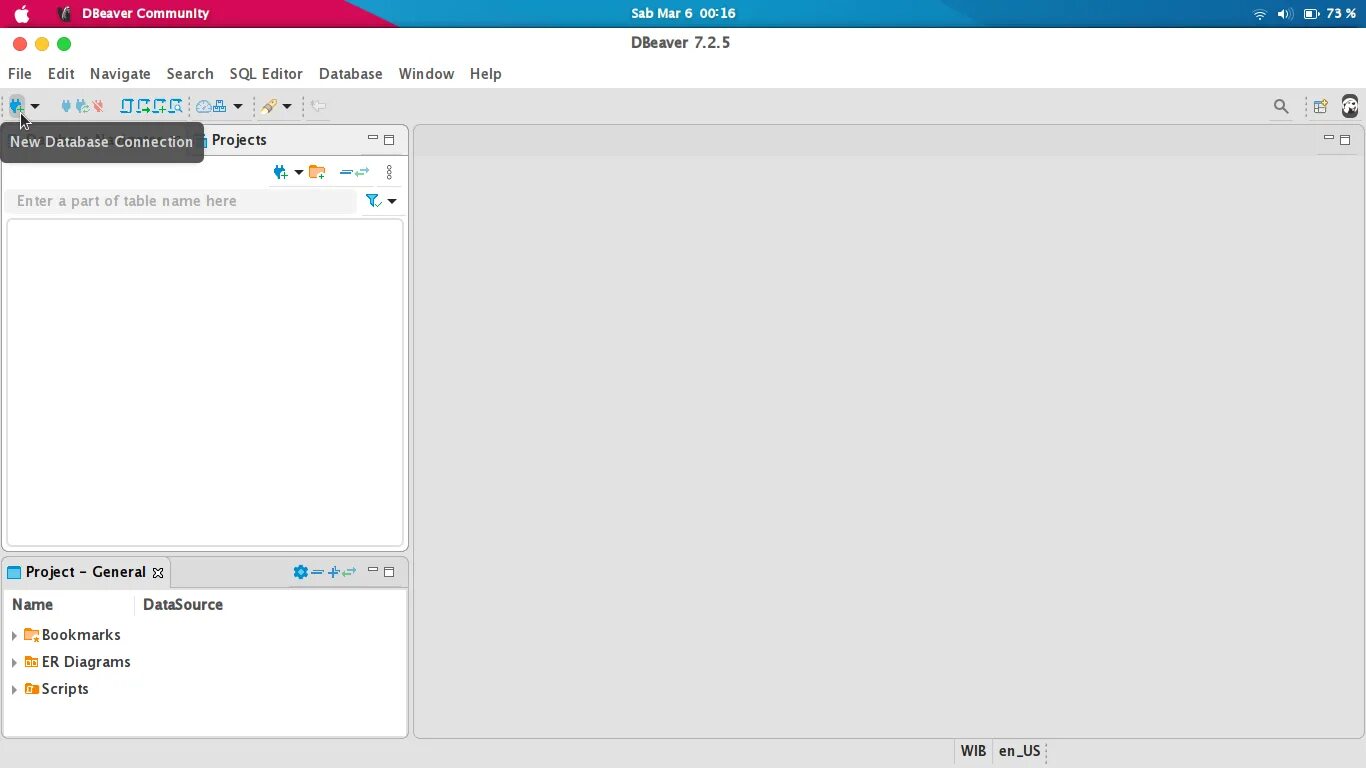
Task: Minimize the navigator panel
Action: [x=373, y=139]
